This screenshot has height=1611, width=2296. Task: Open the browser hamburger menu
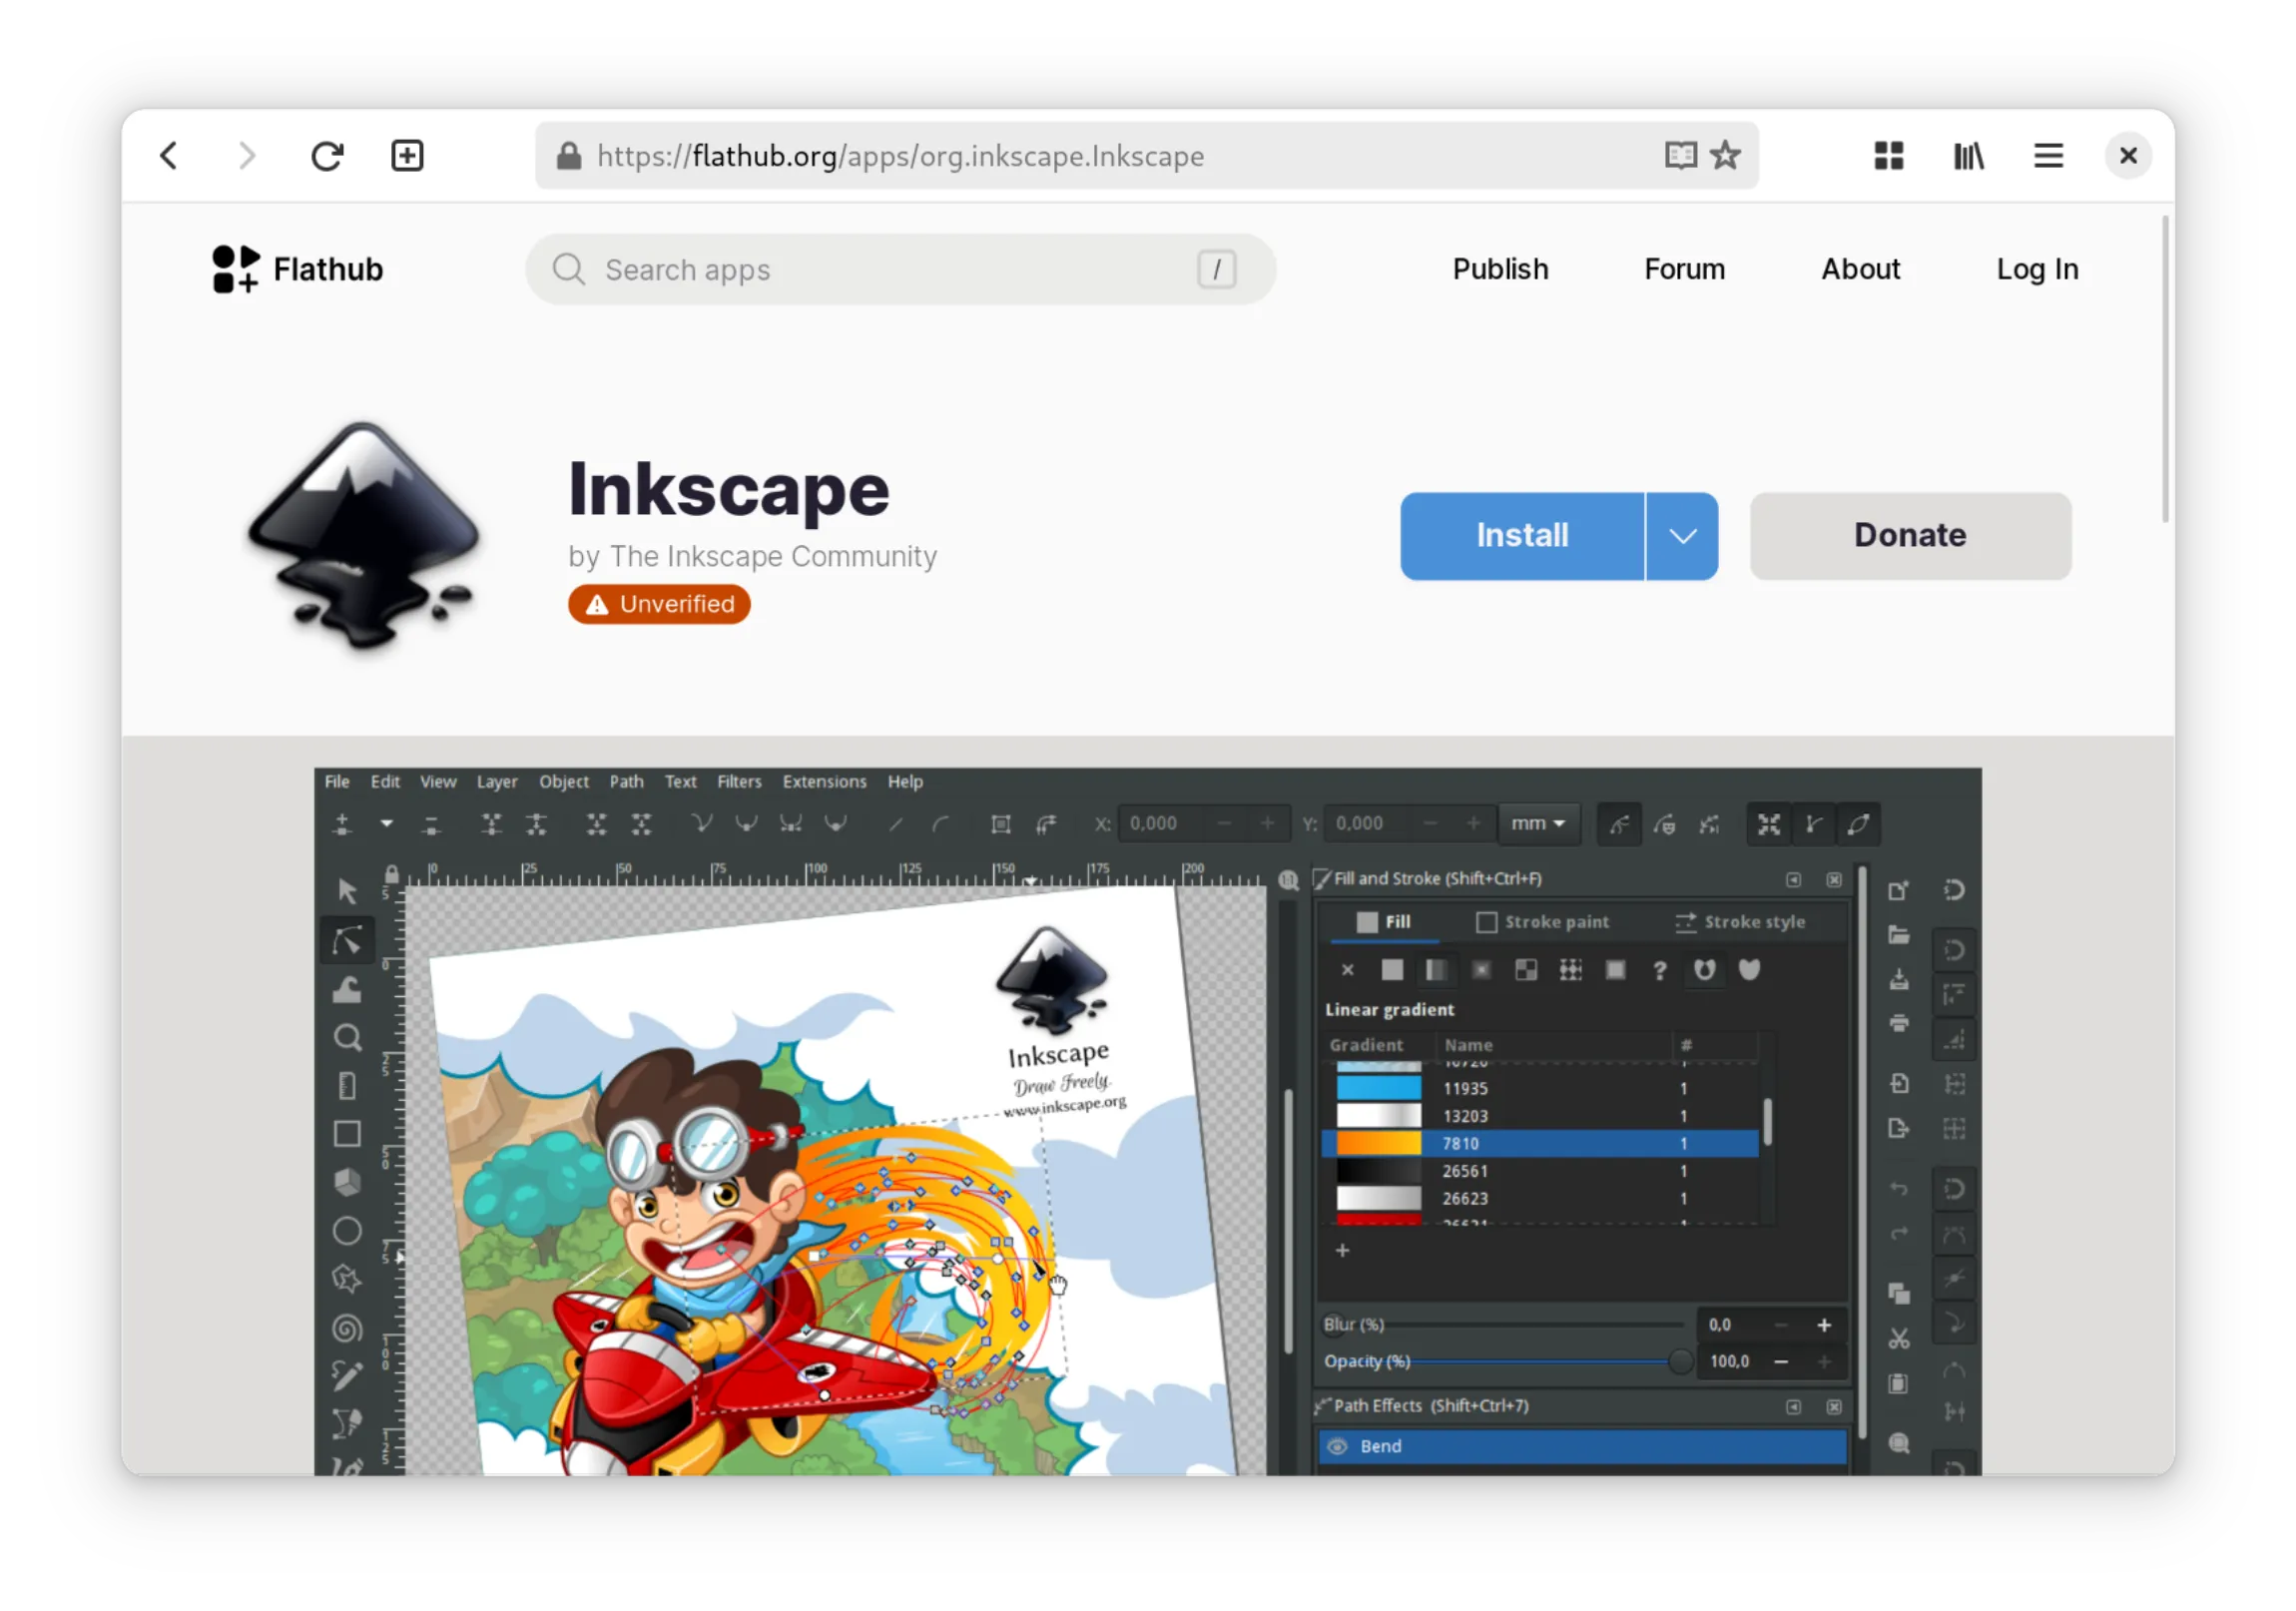click(2049, 156)
